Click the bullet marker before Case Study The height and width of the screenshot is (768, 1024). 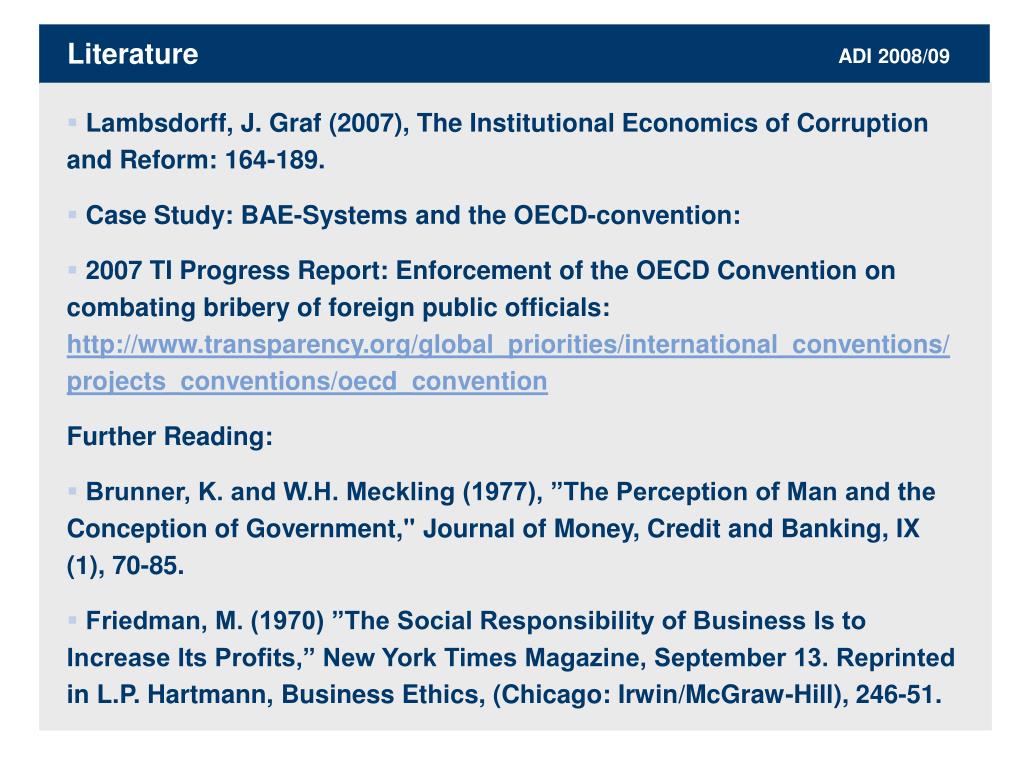coord(72,214)
